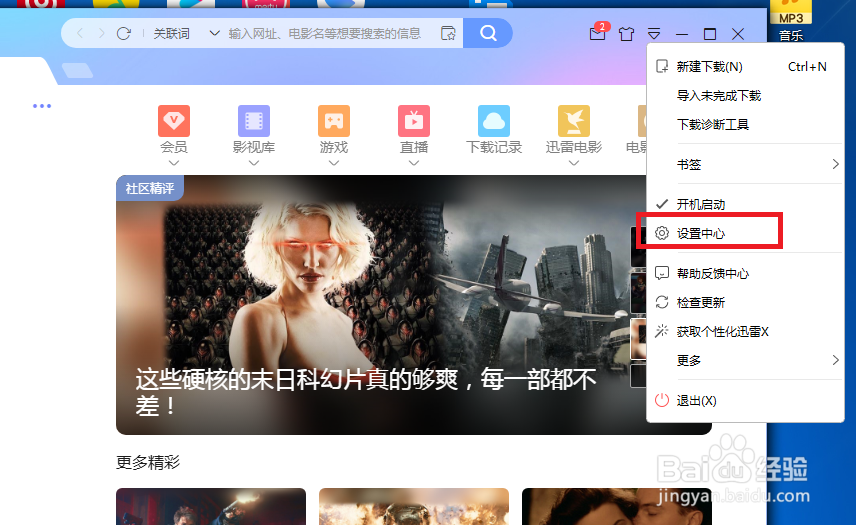Click the bookmark star icon in search bar
The width and height of the screenshot is (856, 525).
coord(448,34)
